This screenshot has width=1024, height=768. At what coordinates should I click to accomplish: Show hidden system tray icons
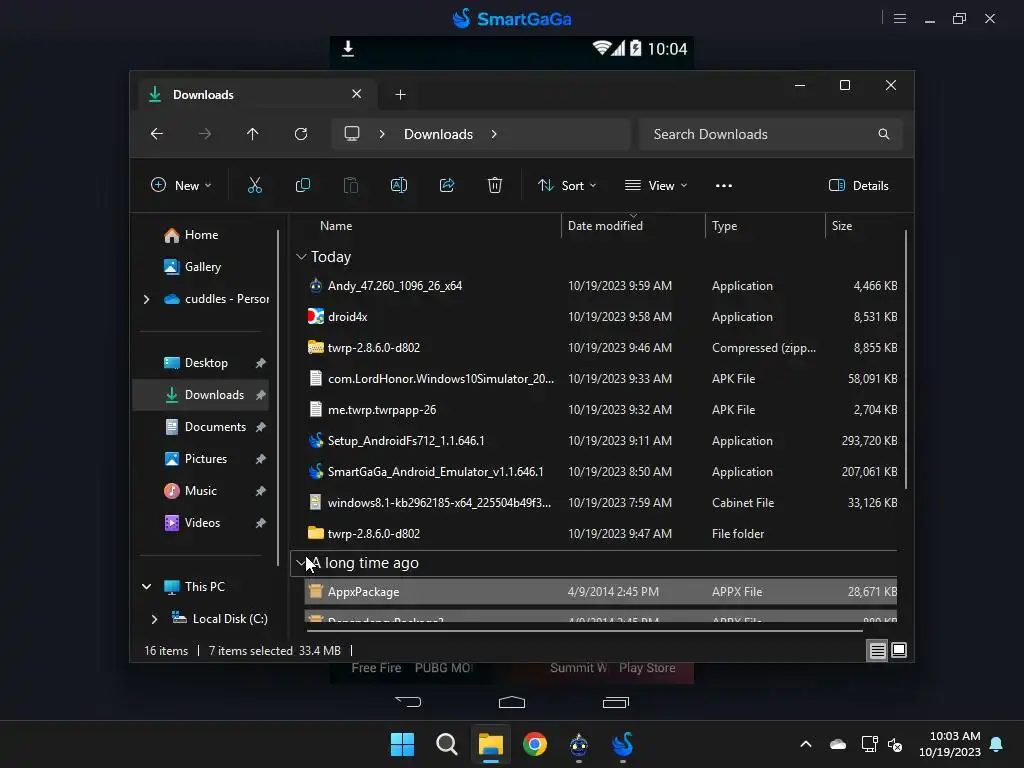(806, 744)
